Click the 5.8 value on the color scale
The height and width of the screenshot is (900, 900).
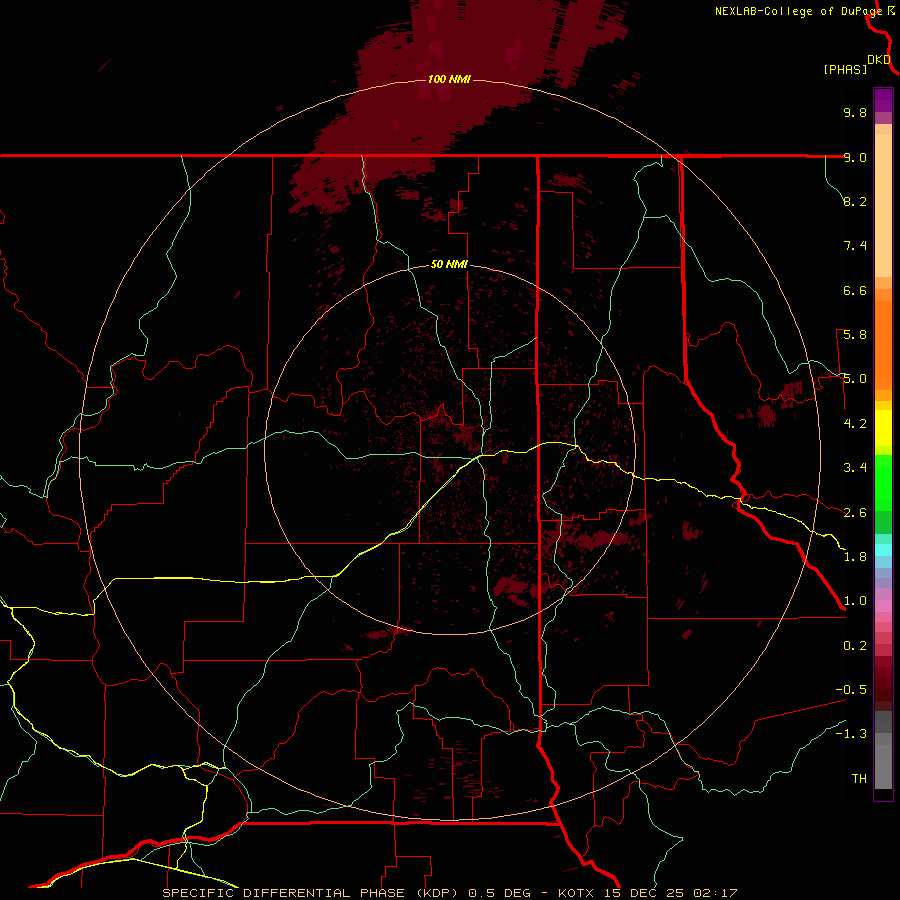(855, 335)
